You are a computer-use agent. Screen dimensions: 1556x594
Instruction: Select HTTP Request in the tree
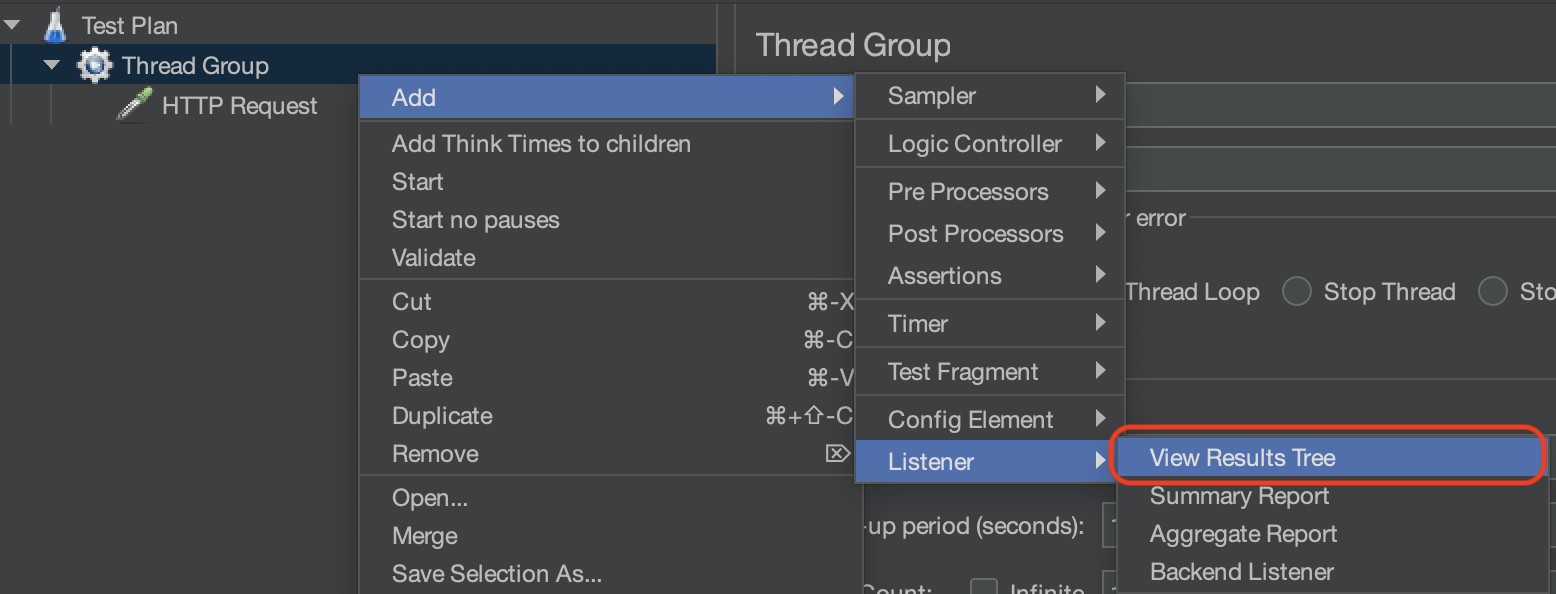point(239,106)
